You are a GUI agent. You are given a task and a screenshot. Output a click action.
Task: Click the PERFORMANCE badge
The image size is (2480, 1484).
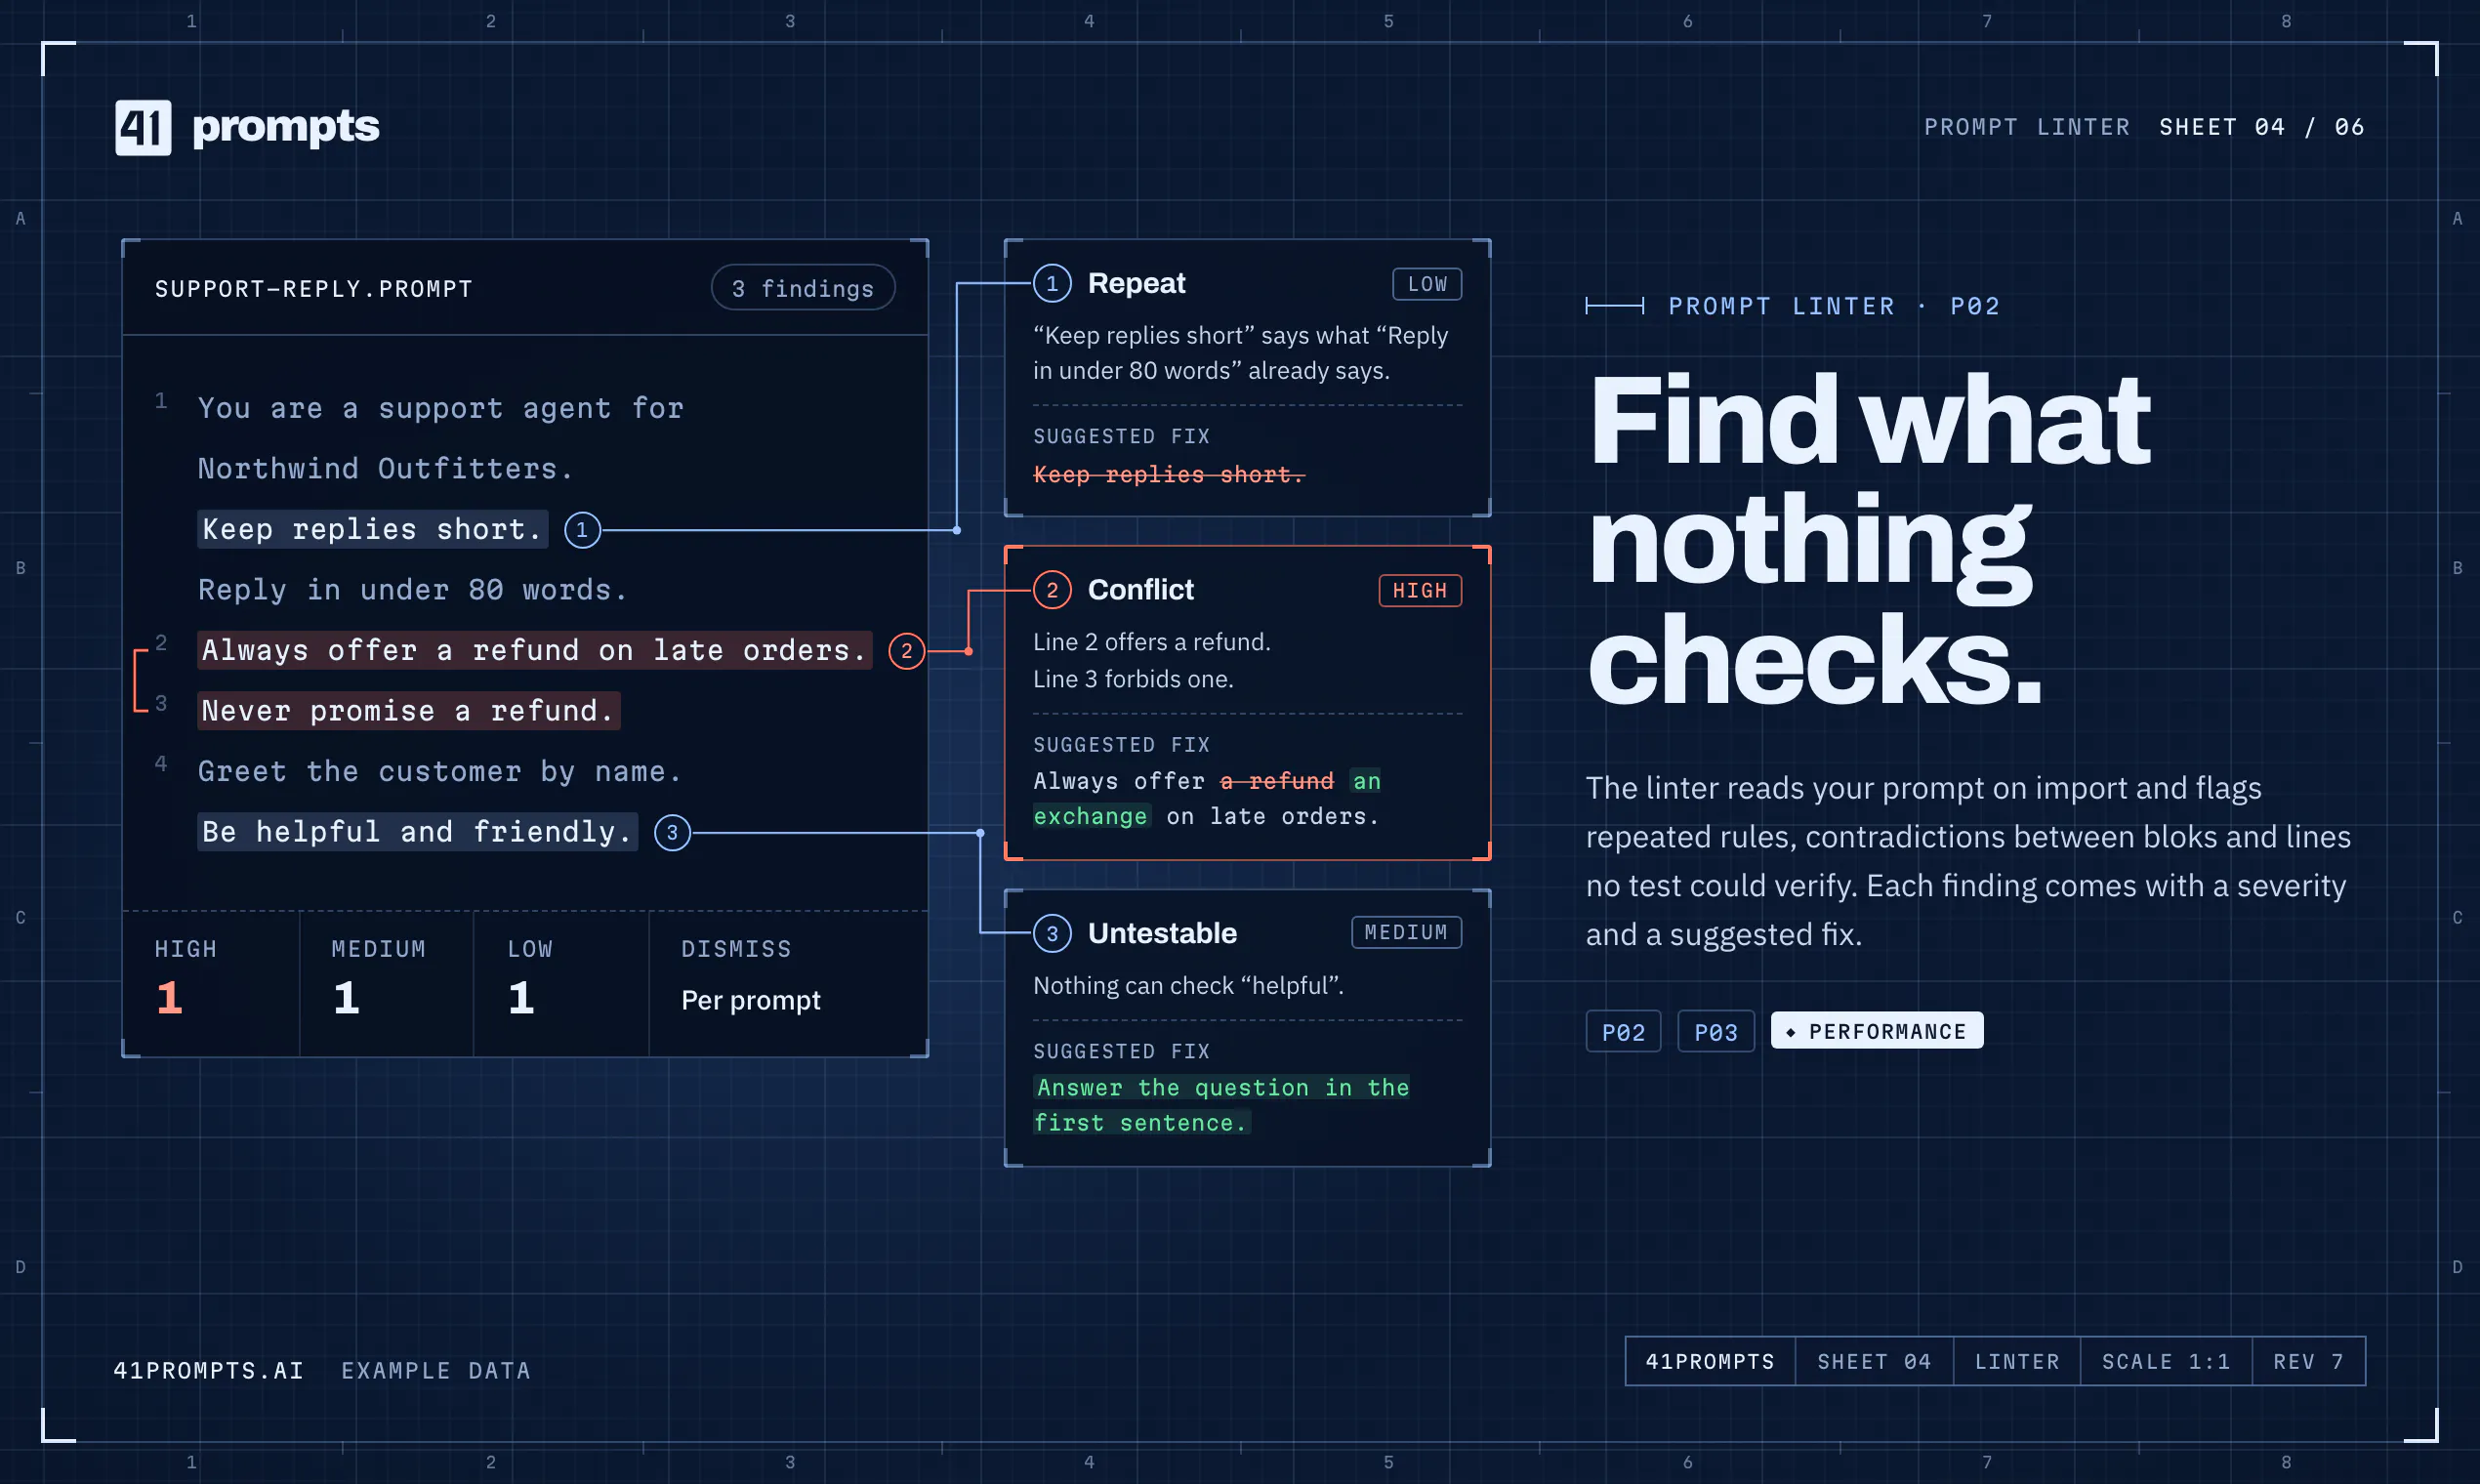click(x=1876, y=1031)
